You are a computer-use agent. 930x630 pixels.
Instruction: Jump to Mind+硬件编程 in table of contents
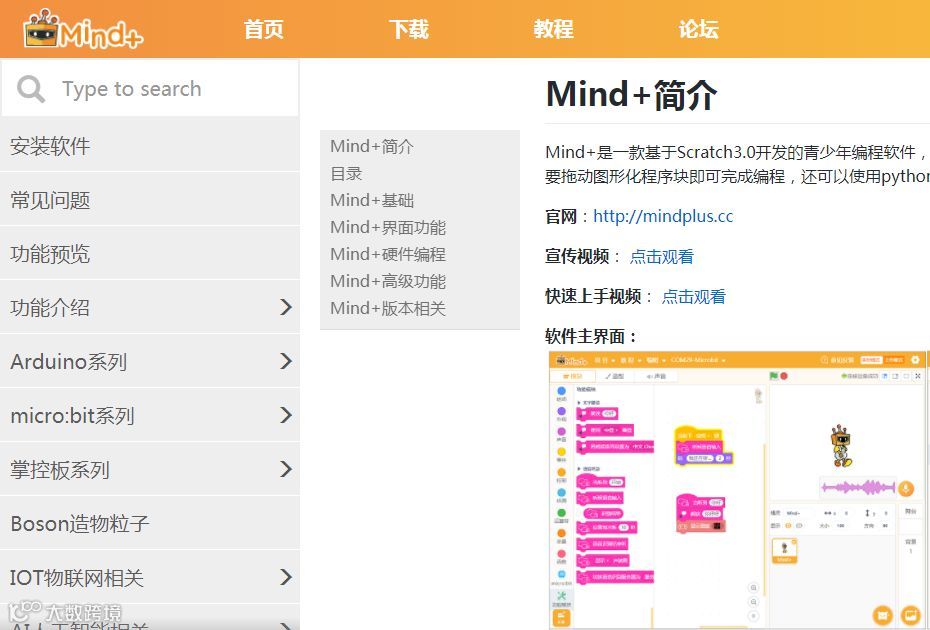[x=388, y=254]
